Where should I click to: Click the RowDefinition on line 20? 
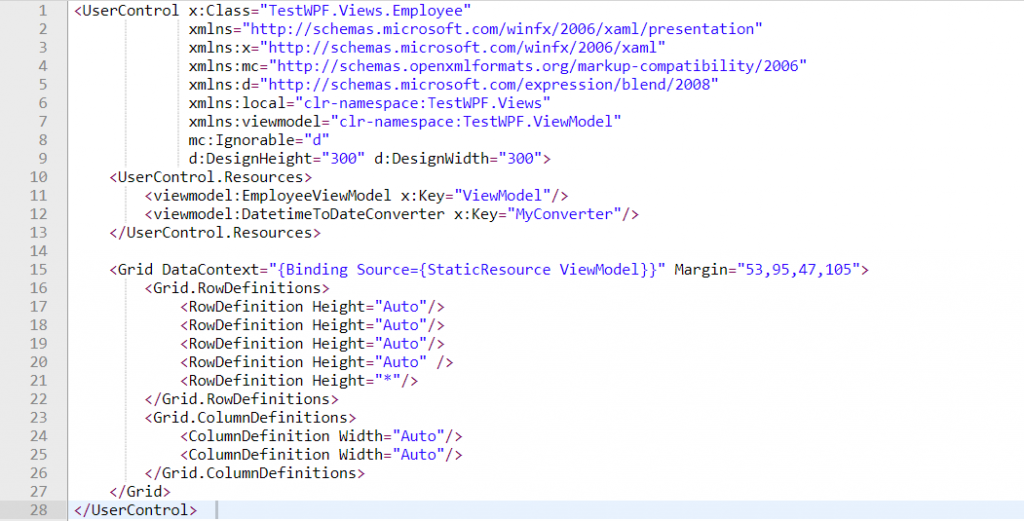pos(317,362)
